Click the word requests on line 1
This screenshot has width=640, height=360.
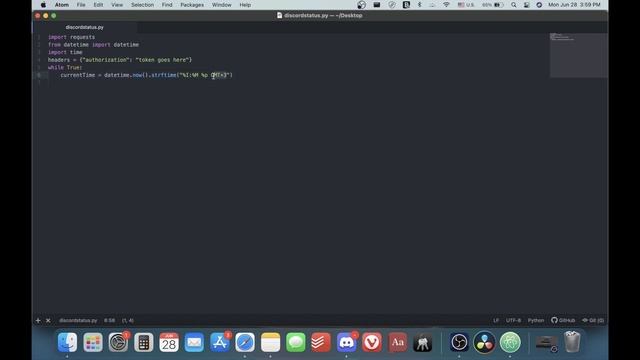click(82, 37)
